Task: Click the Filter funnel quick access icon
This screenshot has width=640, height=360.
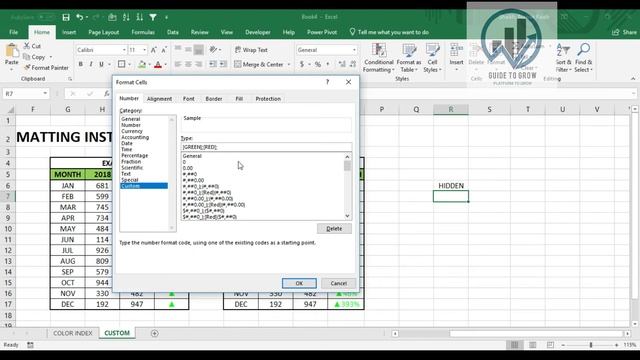Action: click(153, 17)
